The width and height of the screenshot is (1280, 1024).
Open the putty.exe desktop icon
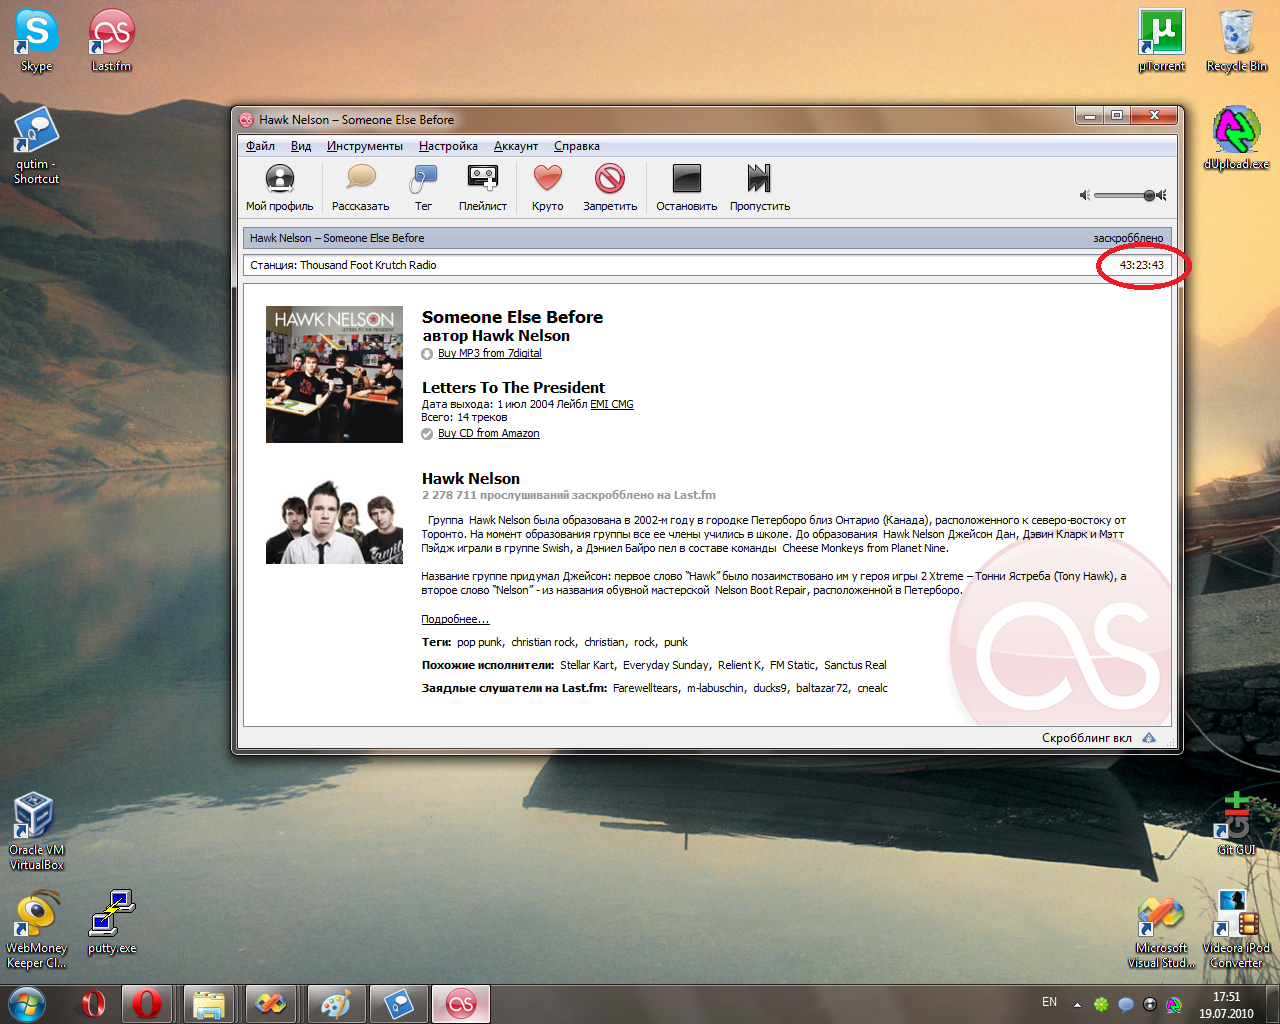tap(111, 922)
